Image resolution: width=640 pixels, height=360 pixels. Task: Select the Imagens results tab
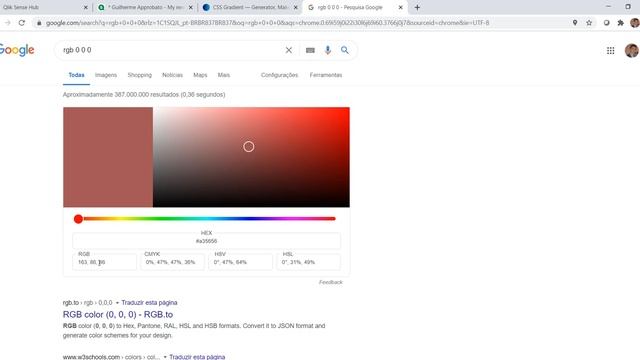(106, 75)
